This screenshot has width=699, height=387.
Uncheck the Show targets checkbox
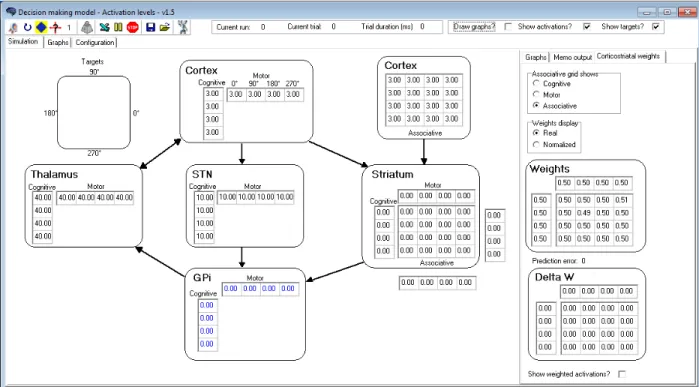pyautogui.click(x=655, y=27)
